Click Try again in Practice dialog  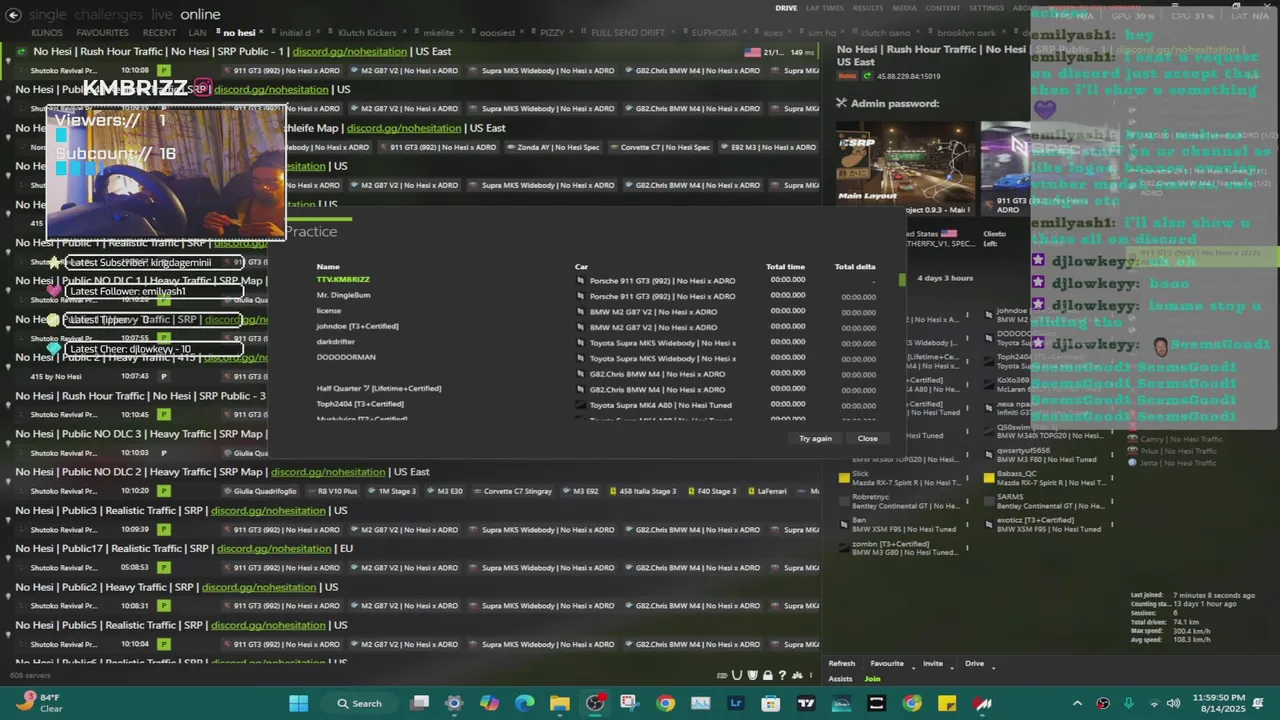tap(815, 438)
